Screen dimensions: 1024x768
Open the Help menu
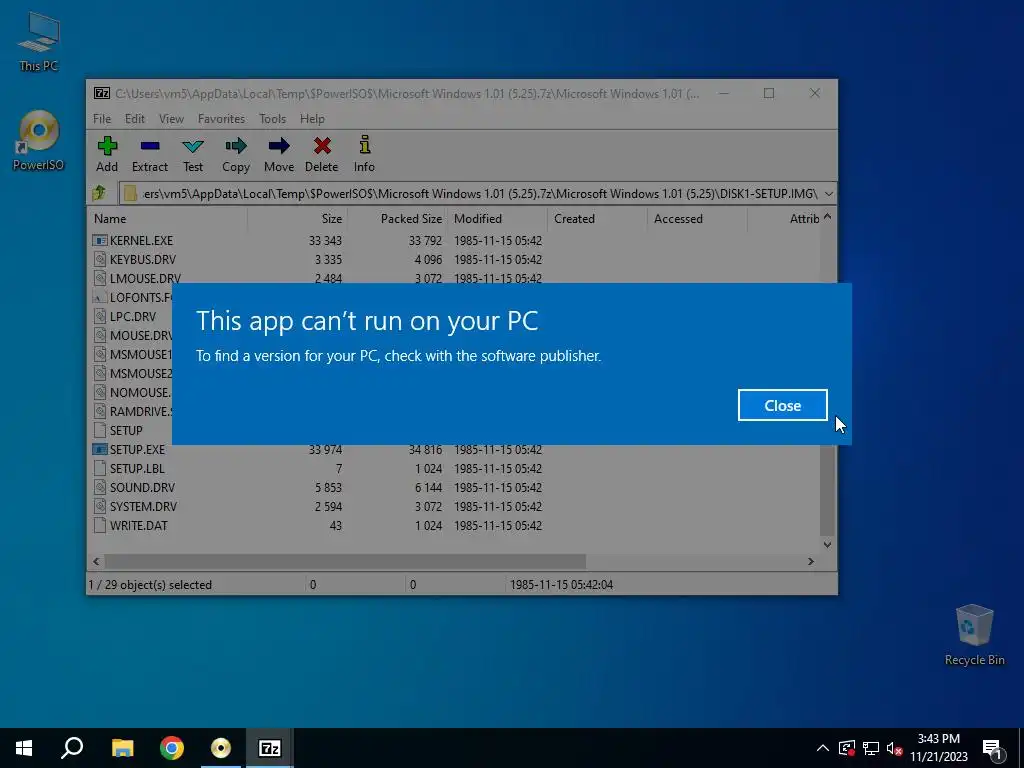[312, 119]
